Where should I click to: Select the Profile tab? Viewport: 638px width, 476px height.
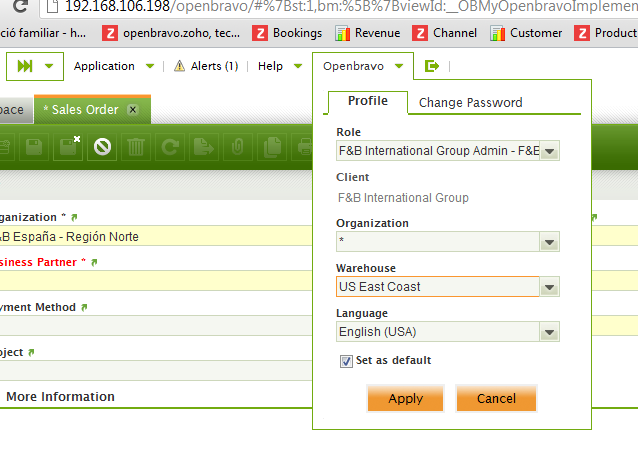click(367, 101)
